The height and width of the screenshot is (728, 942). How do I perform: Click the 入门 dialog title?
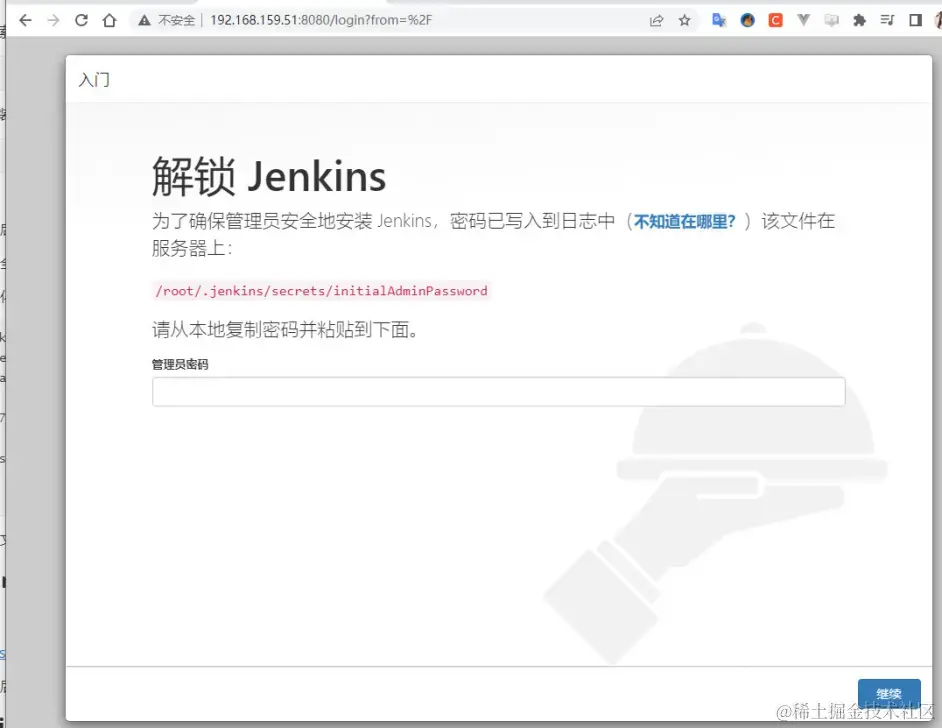point(94,80)
